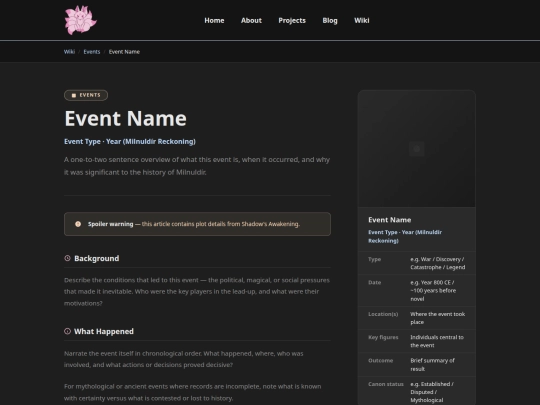The height and width of the screenshot is (405, 540).
Task: Open the Home navigation item
Action: (x=214, y=20)
